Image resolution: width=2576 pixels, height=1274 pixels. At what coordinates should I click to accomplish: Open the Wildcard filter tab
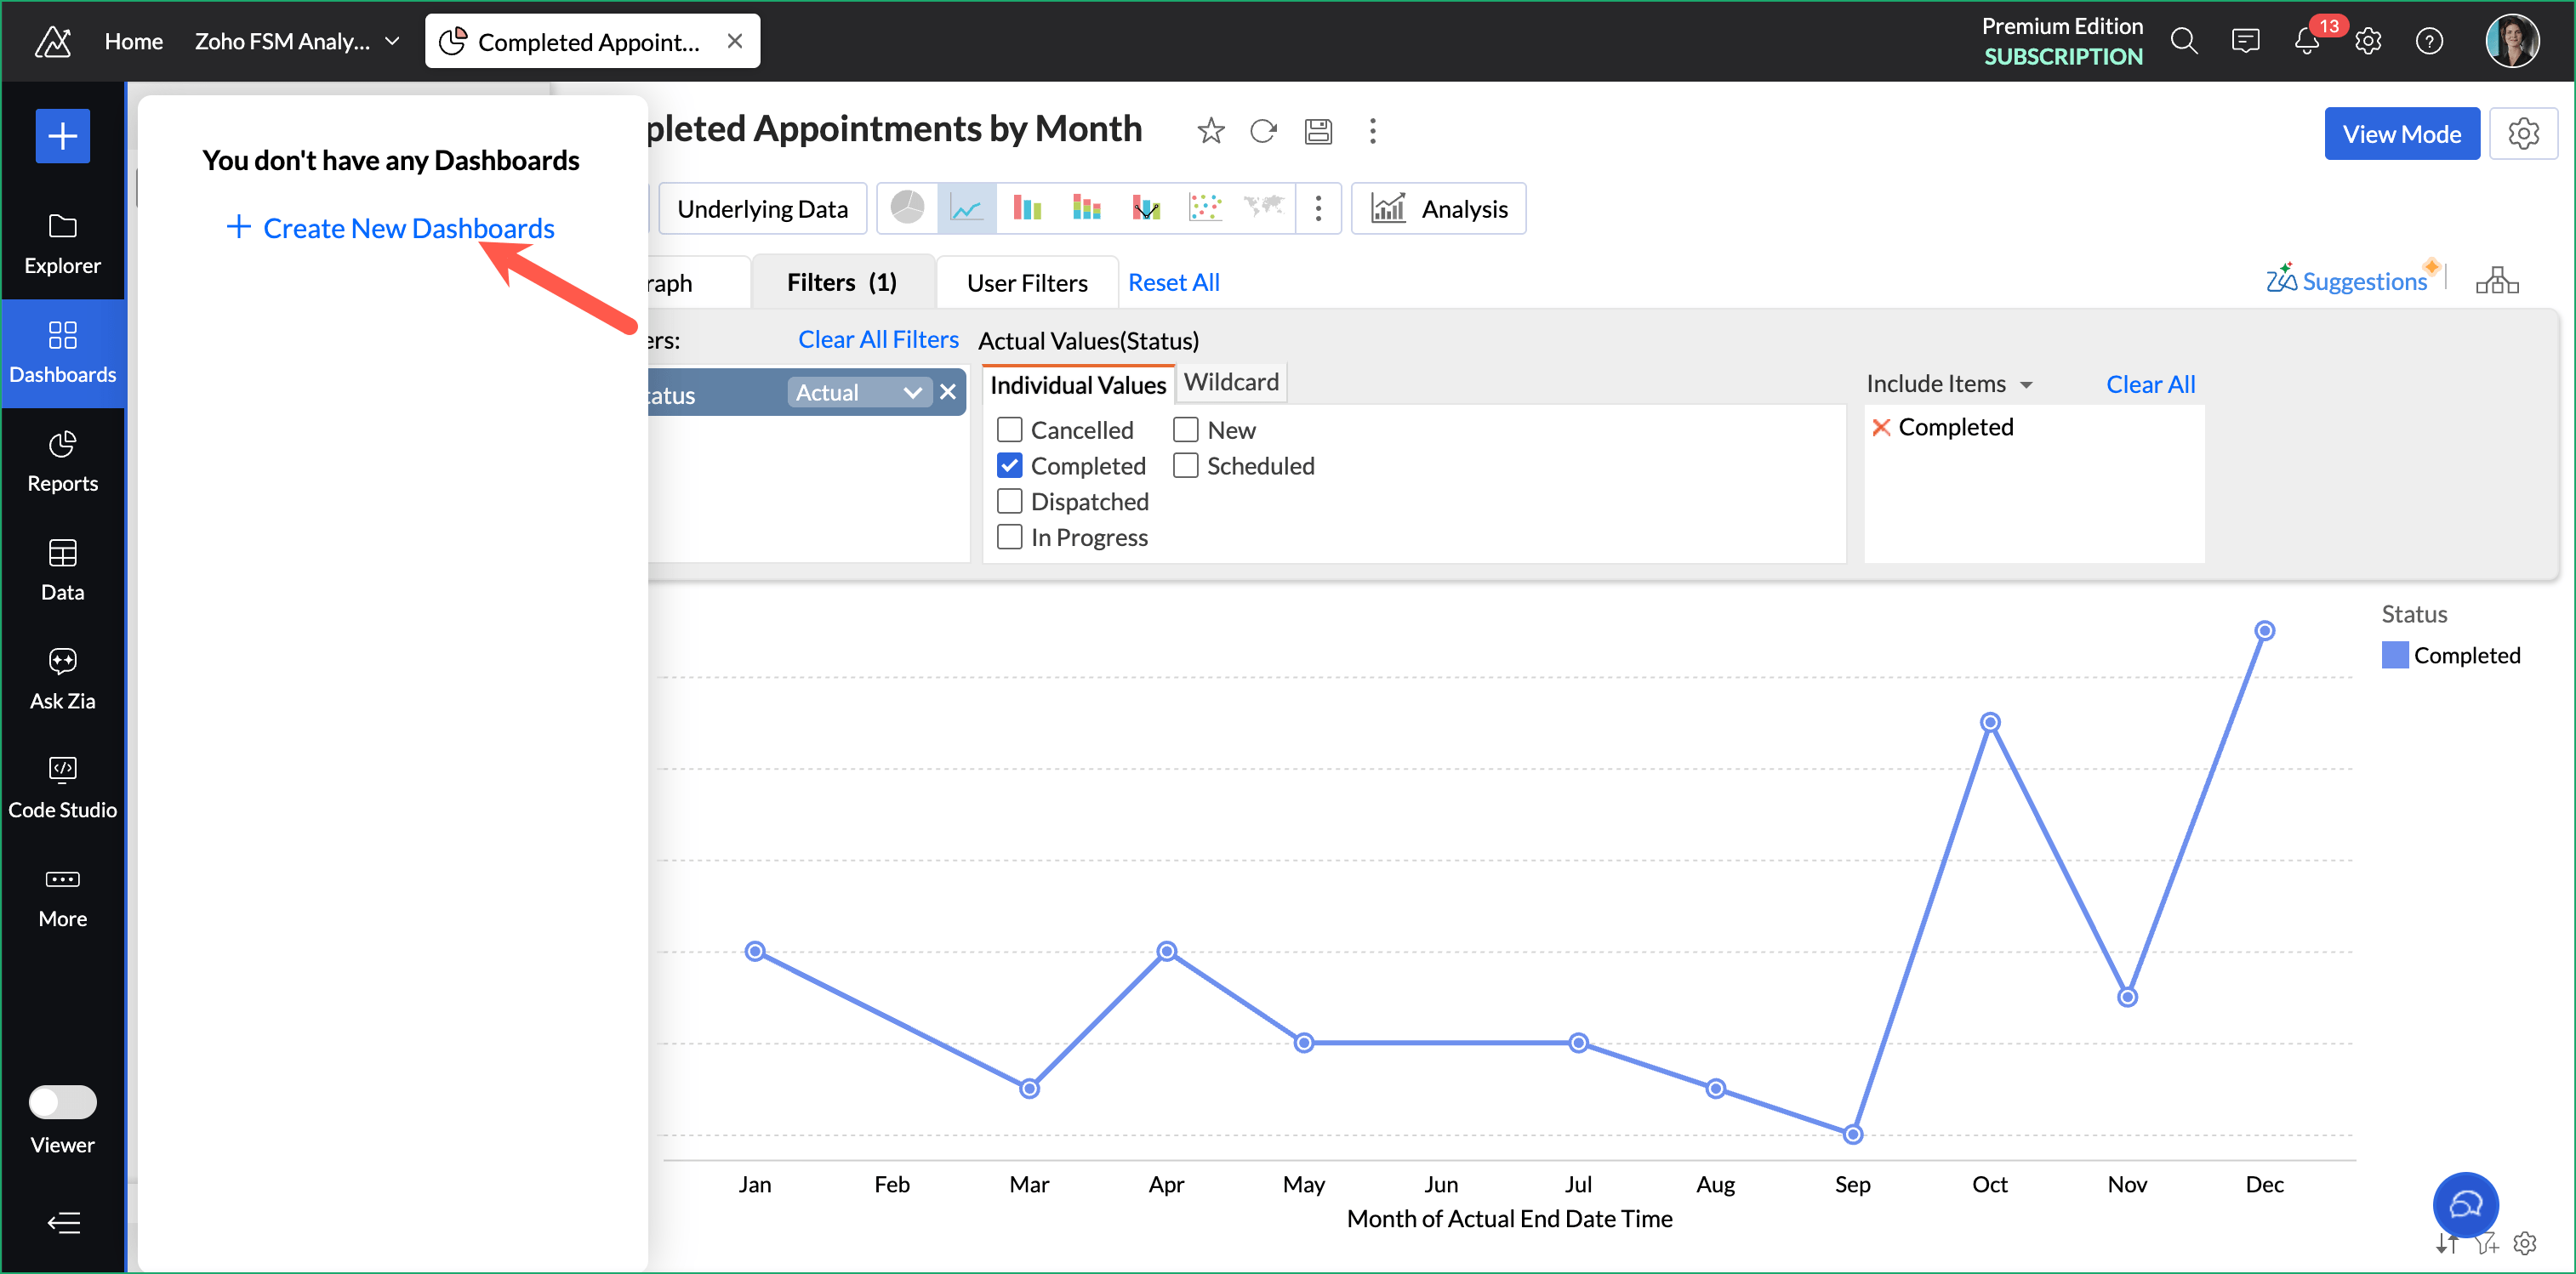1231,382
